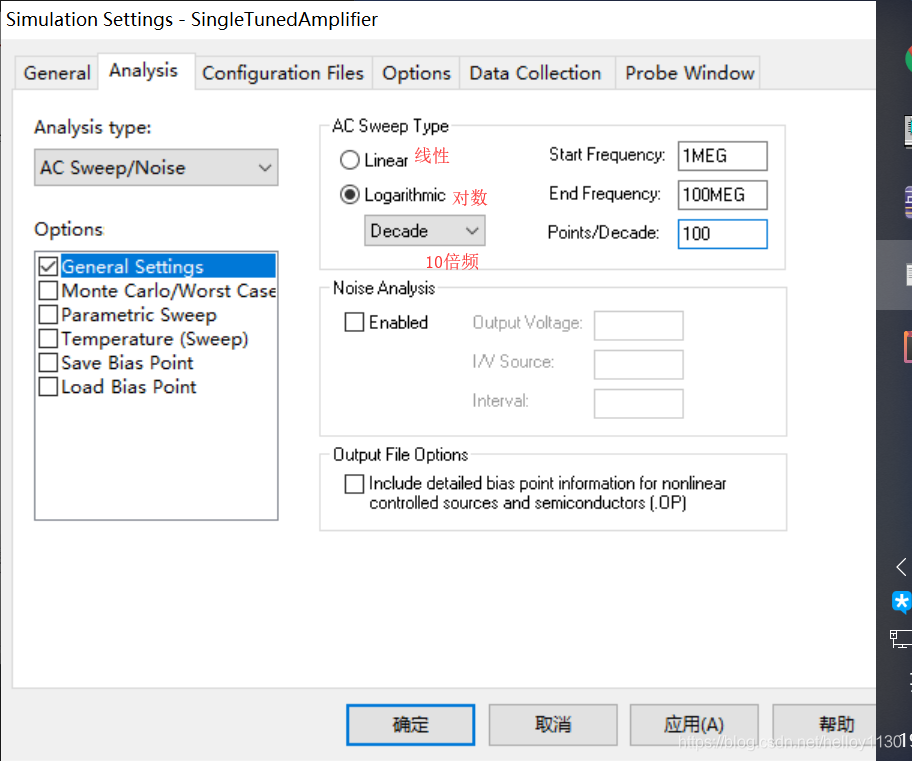Select the Parametric Sweep list row text

139,315
